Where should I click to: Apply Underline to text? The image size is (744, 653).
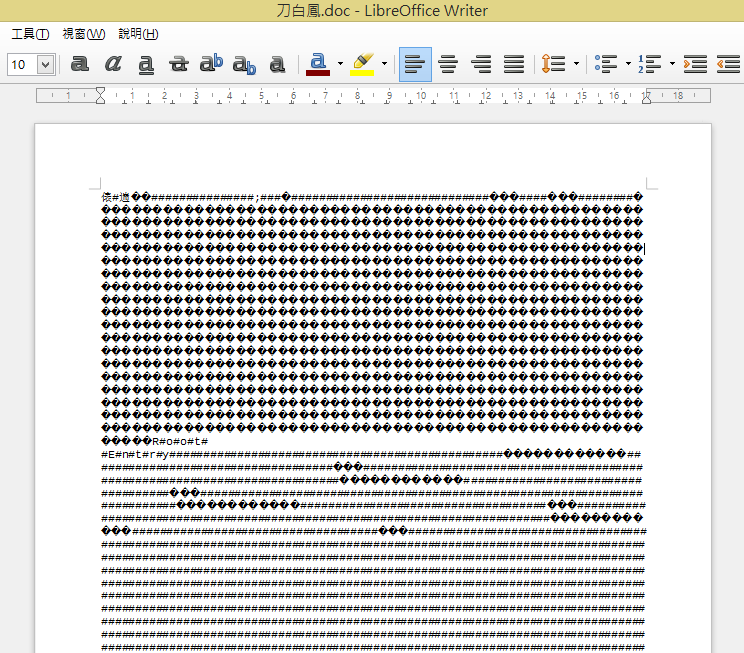[x=146, y=64]
